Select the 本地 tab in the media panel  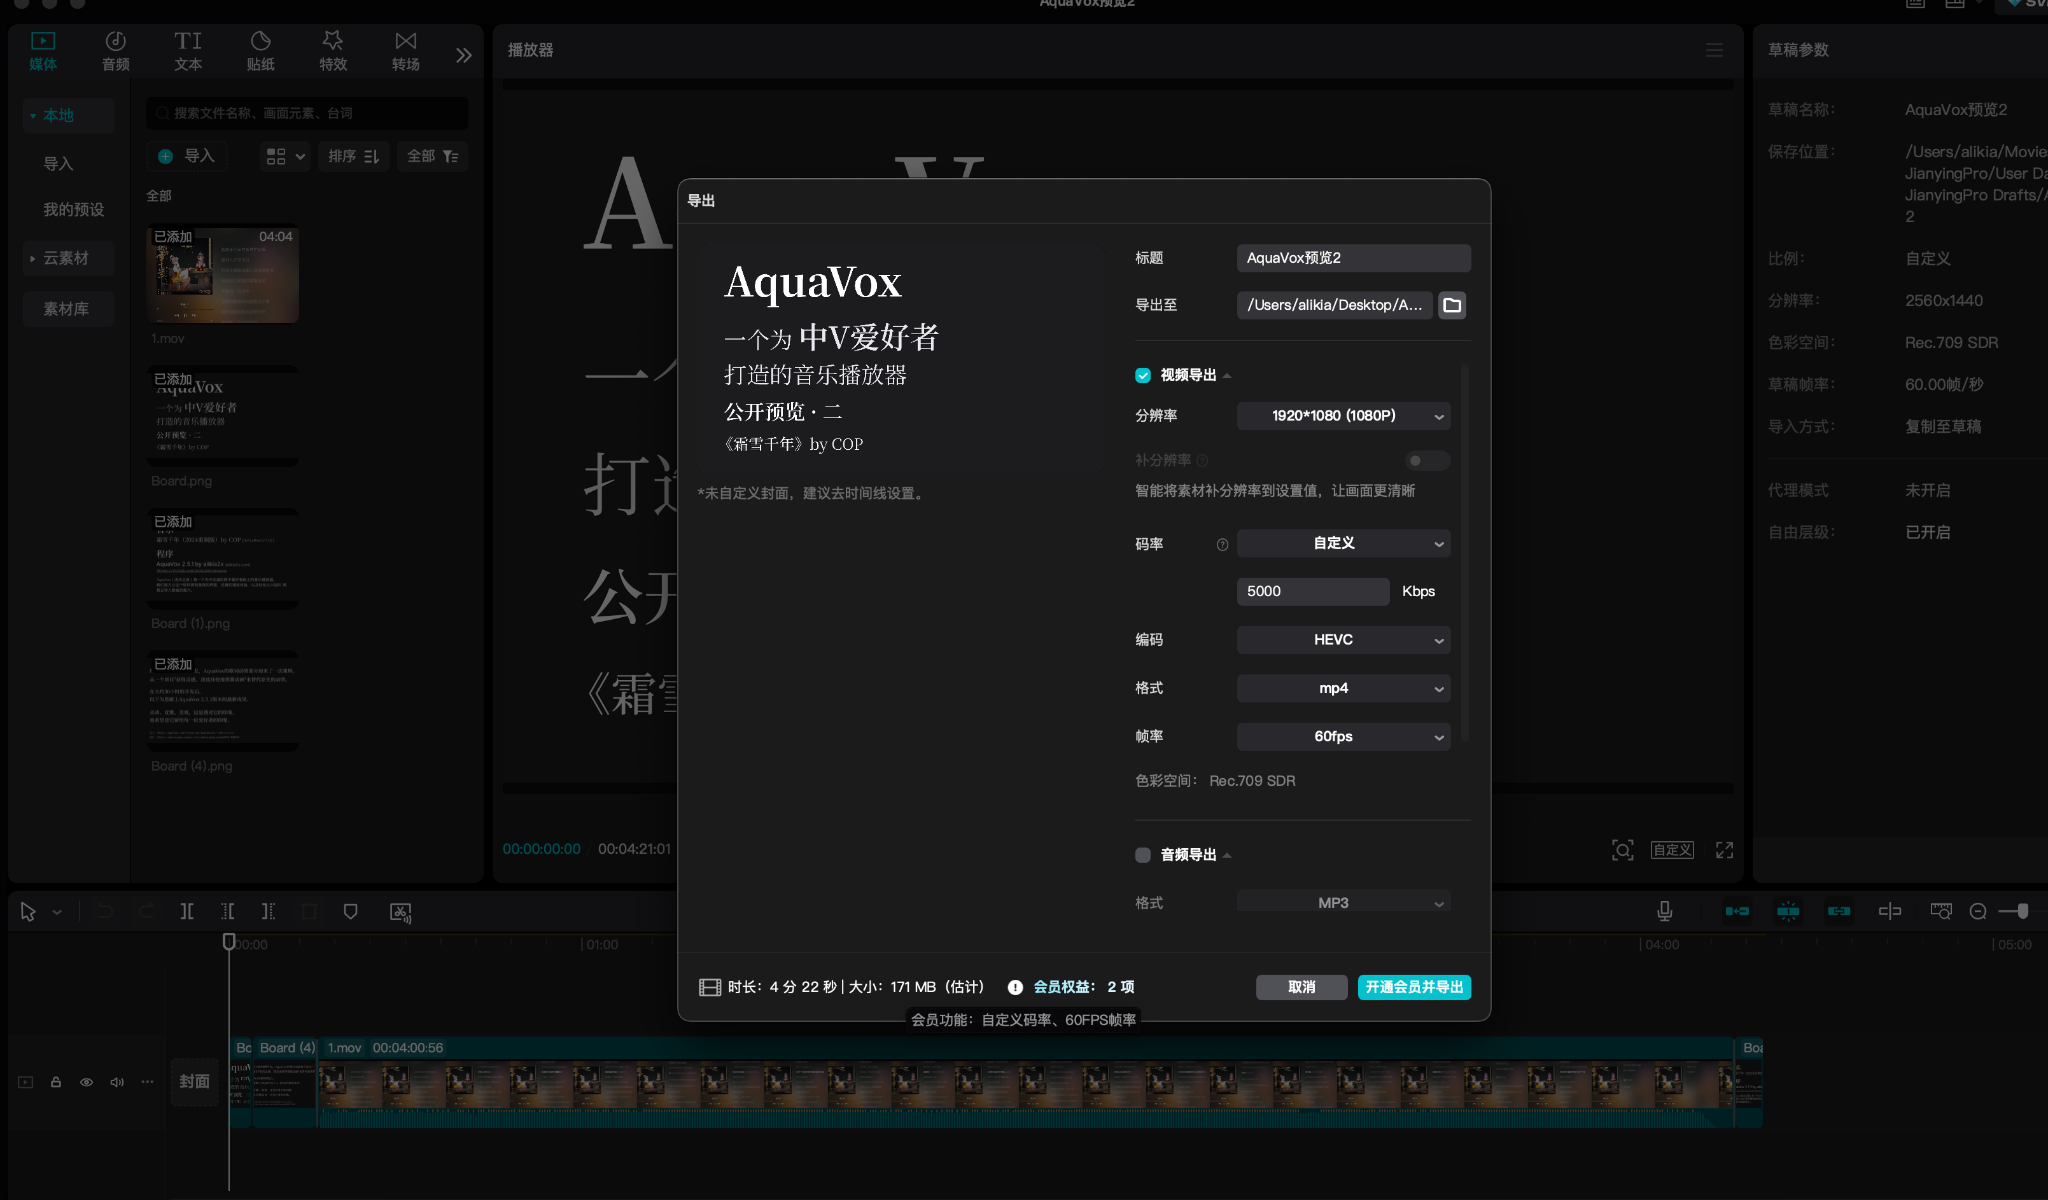[x=67, y=115]
